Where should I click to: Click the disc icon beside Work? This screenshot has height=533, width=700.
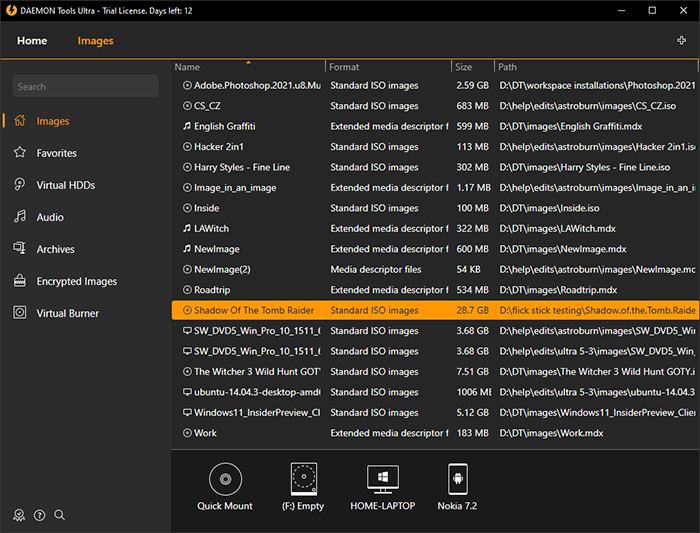pyautogui.click(x=187, y=433)
